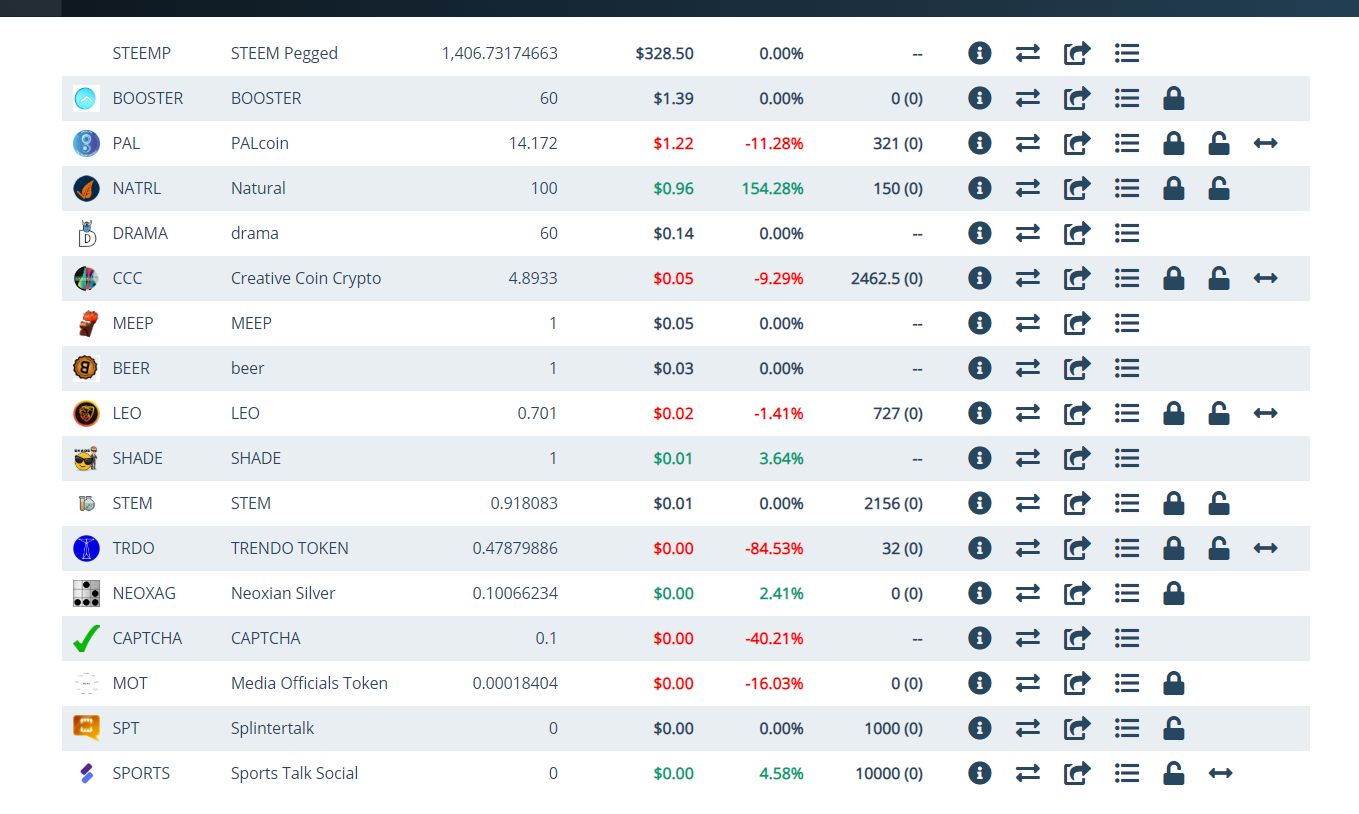Open history list icon for BEER
The image size is (1359, 814).
coord(1127,368)
